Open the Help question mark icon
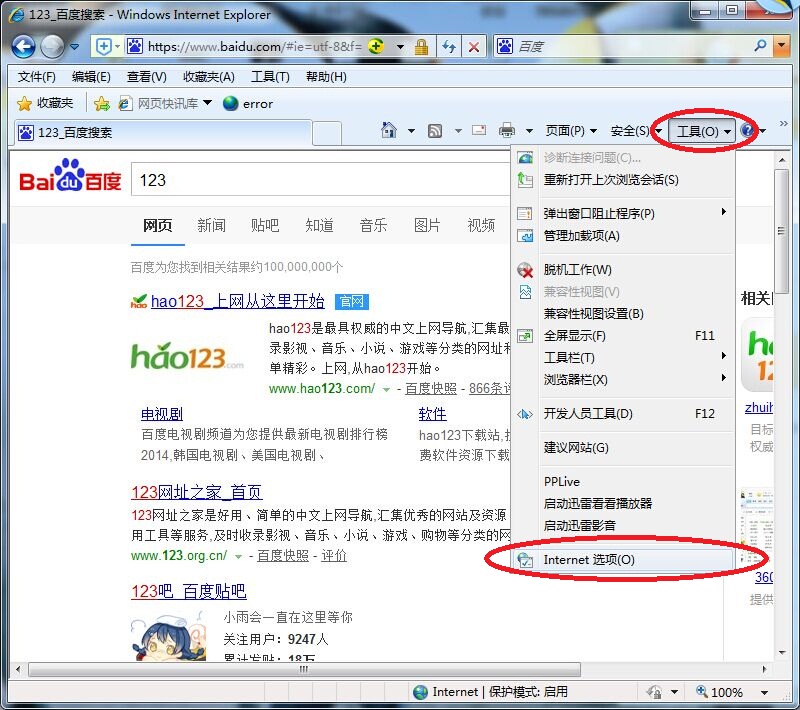This screenshot has height=710, width=800. (747, 131)
